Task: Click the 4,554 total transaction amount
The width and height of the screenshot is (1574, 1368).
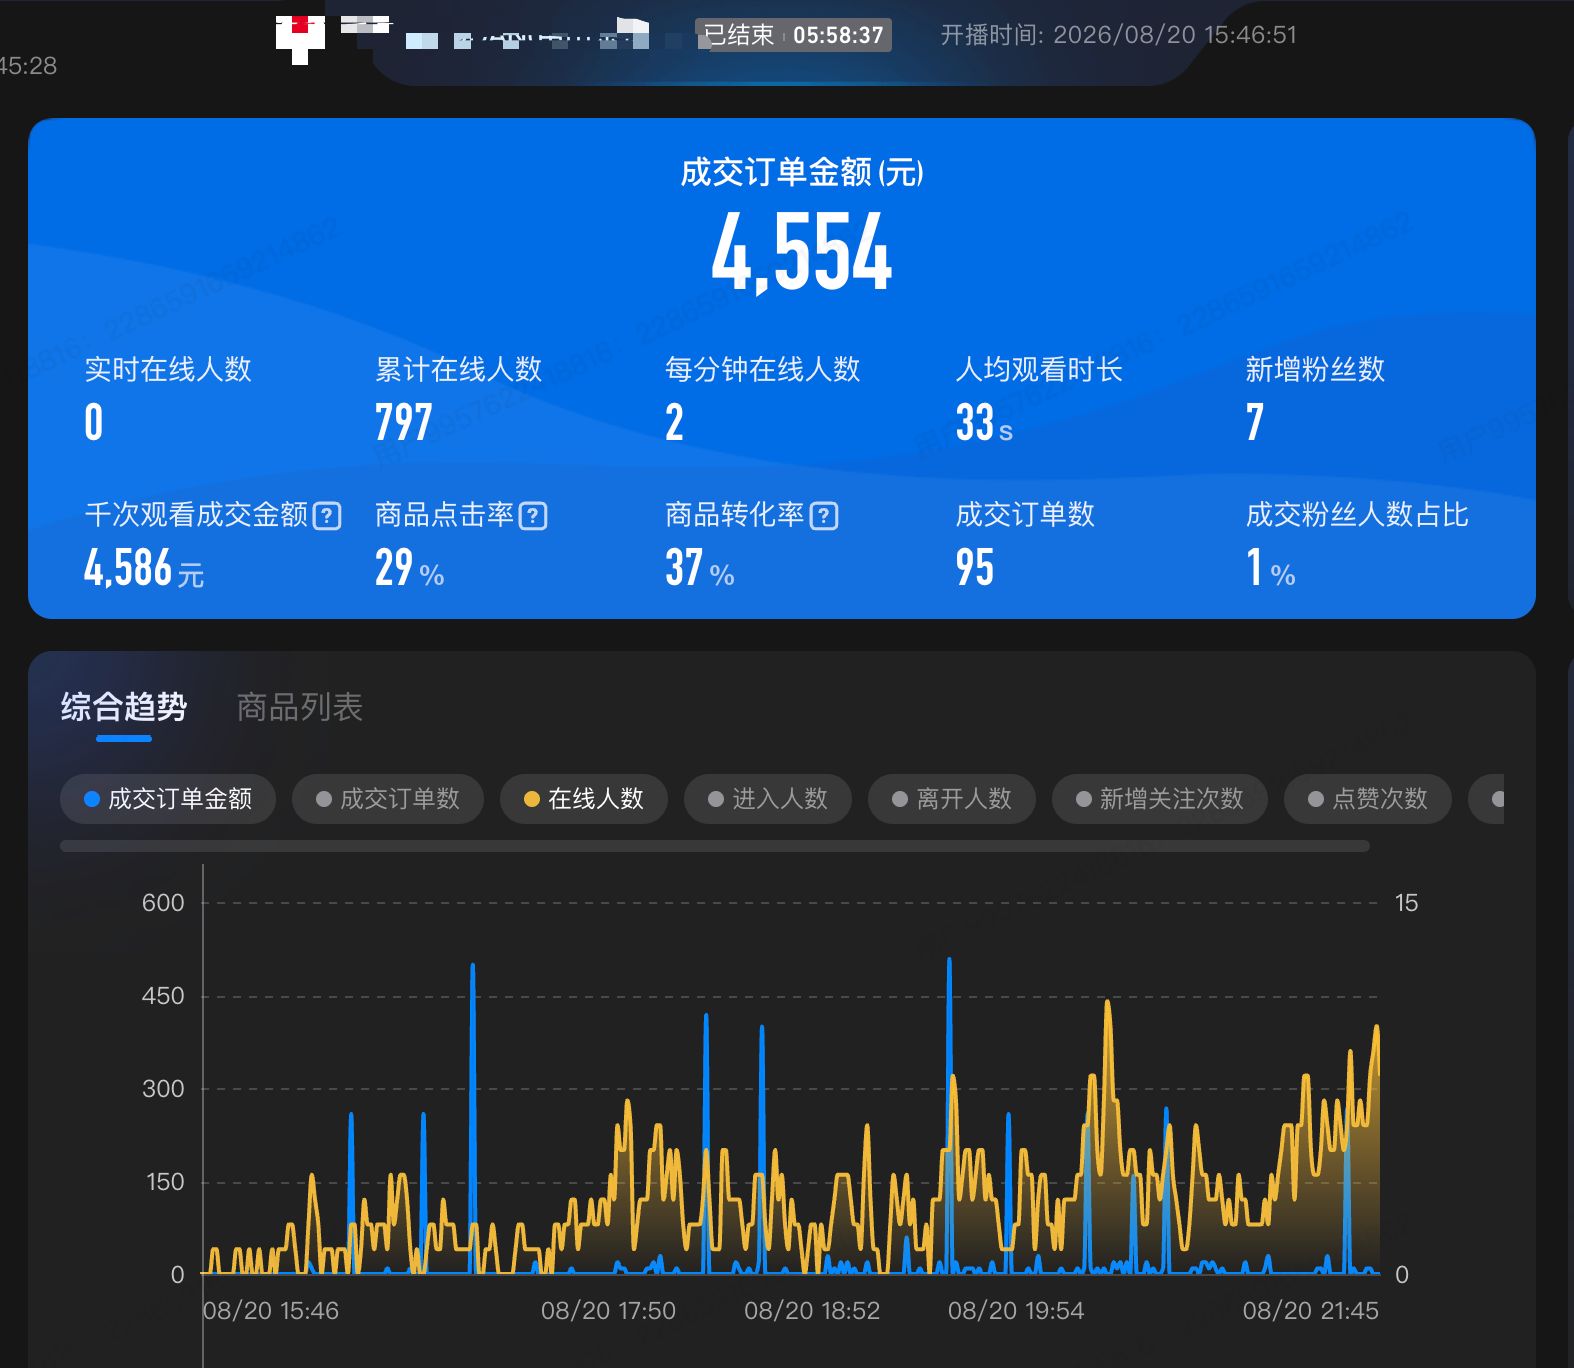Action: tap(801, 253)
